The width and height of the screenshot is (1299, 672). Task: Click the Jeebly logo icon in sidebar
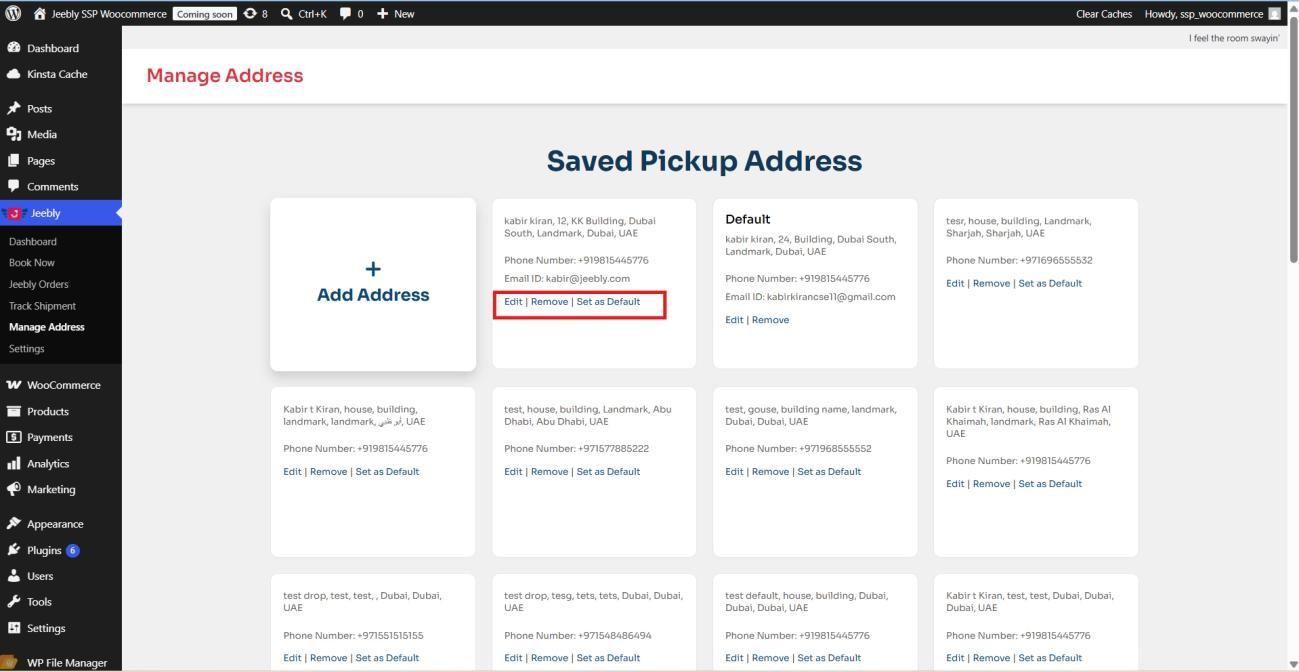pyautogui.click(x=14, y=213)
